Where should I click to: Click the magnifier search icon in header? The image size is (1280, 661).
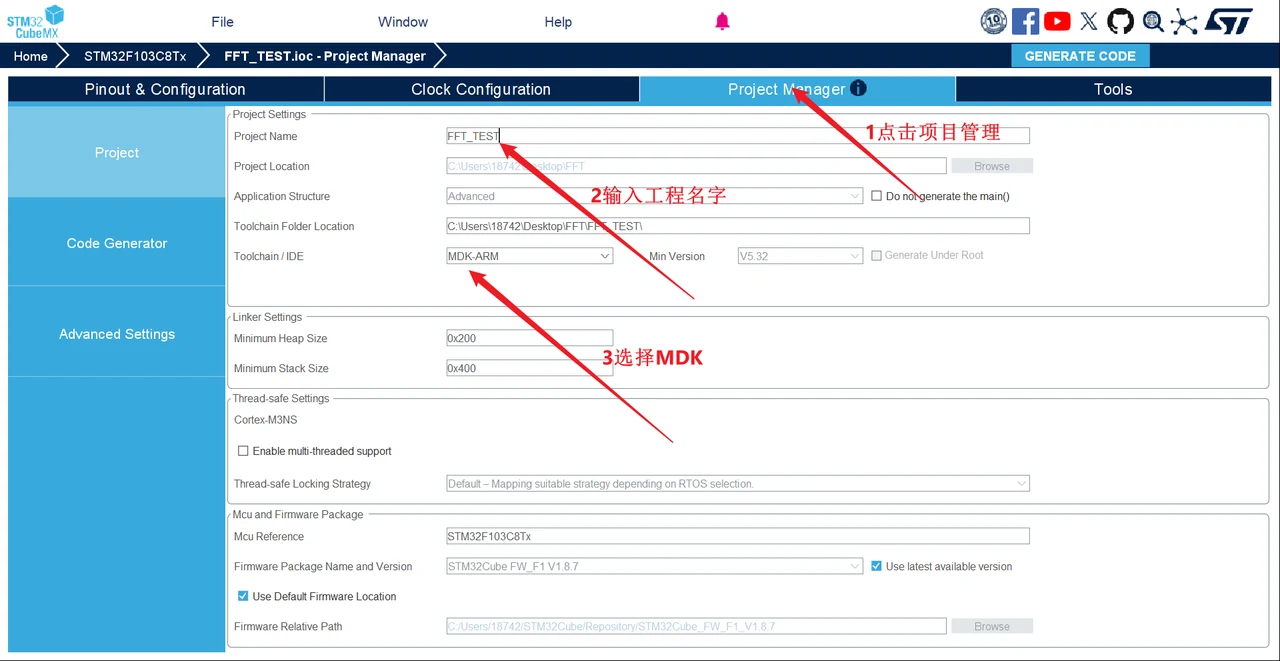(1153, 21)
